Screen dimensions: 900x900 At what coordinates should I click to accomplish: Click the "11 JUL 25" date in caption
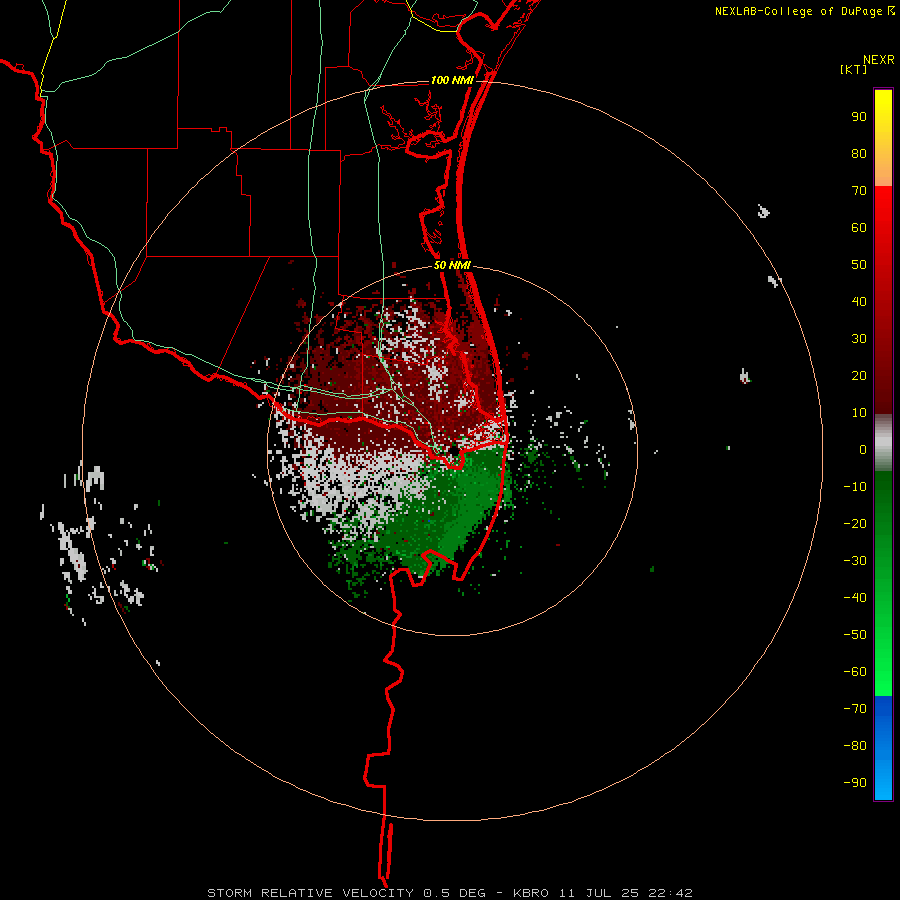click(x=599, y=893)
